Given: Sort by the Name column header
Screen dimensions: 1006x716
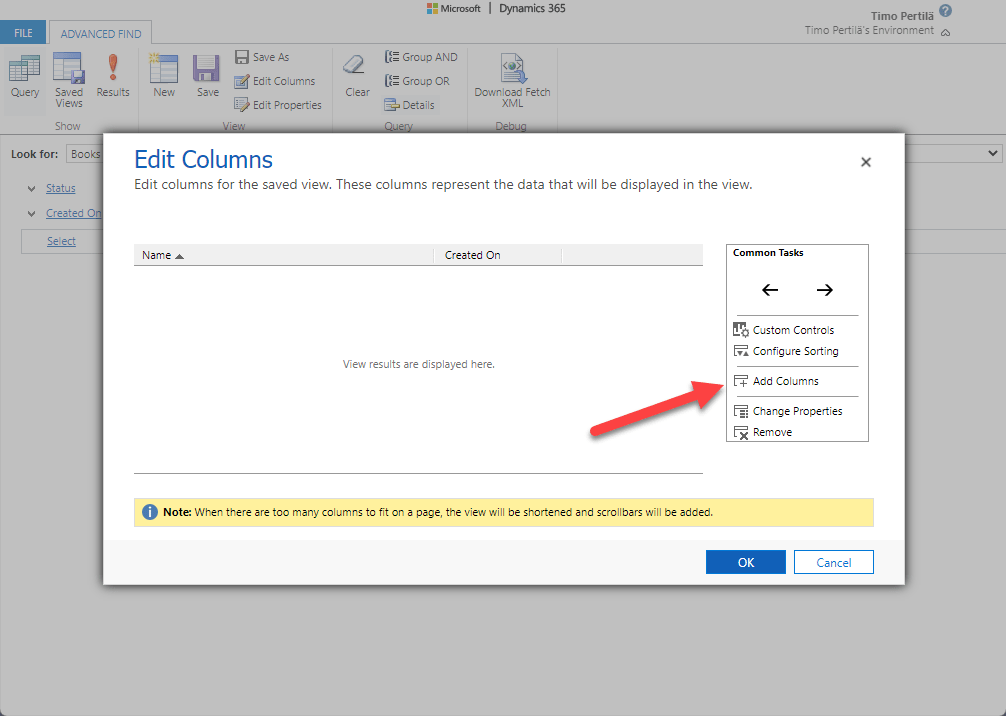Looking at the screenshot, I should [157, 255].
